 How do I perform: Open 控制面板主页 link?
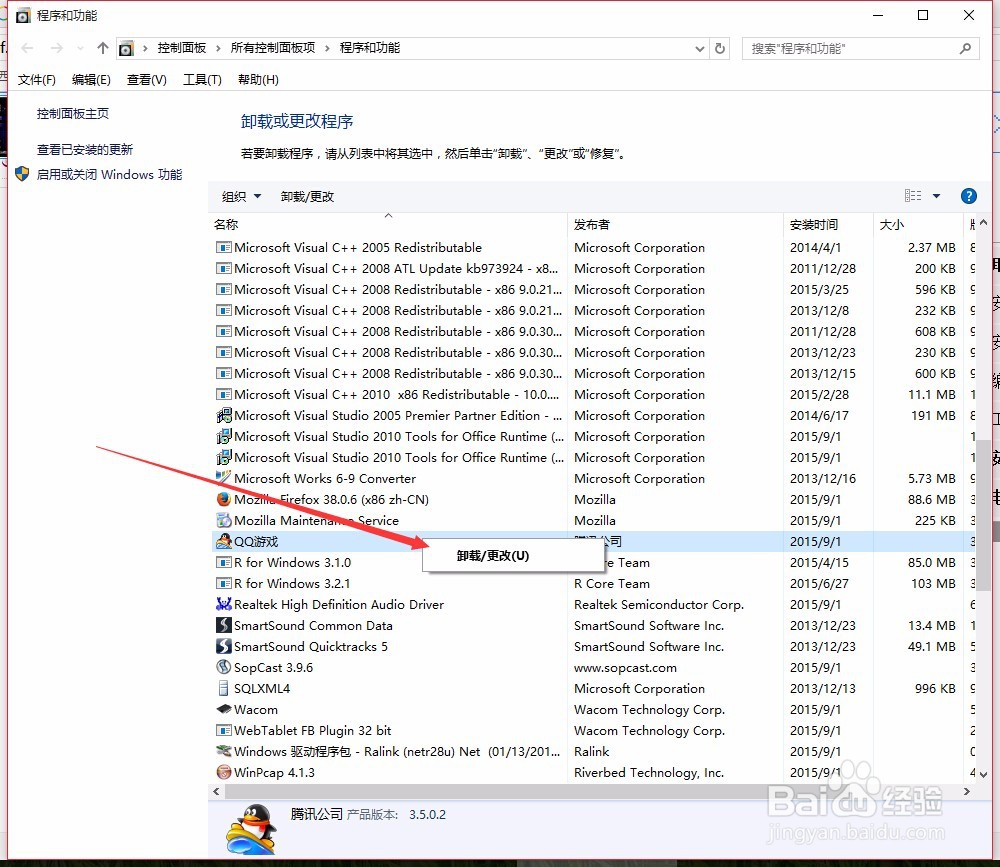[x=73, y=114]
